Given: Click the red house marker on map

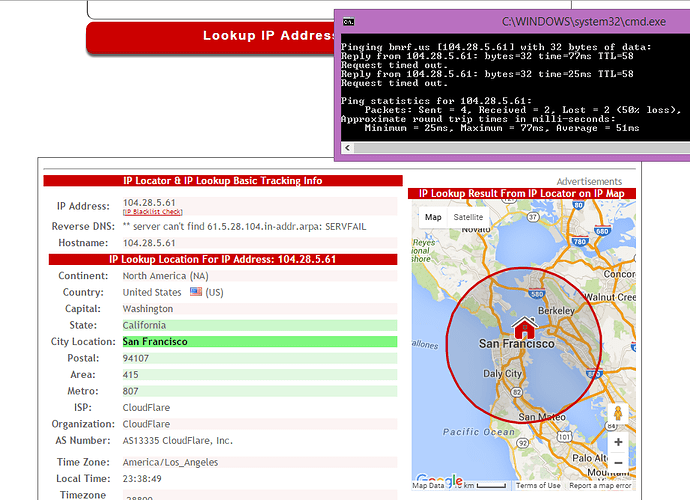Looking at the screenshot, I should (523, 328).
